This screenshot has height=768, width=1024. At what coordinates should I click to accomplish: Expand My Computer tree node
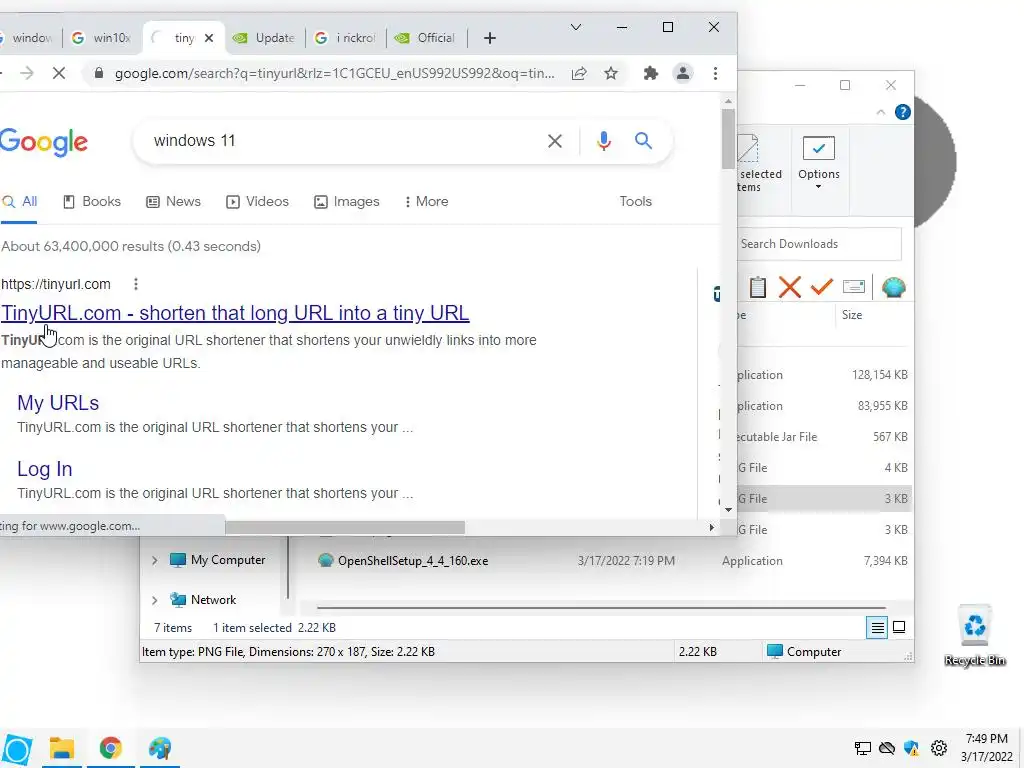click(x=155, y=560)
